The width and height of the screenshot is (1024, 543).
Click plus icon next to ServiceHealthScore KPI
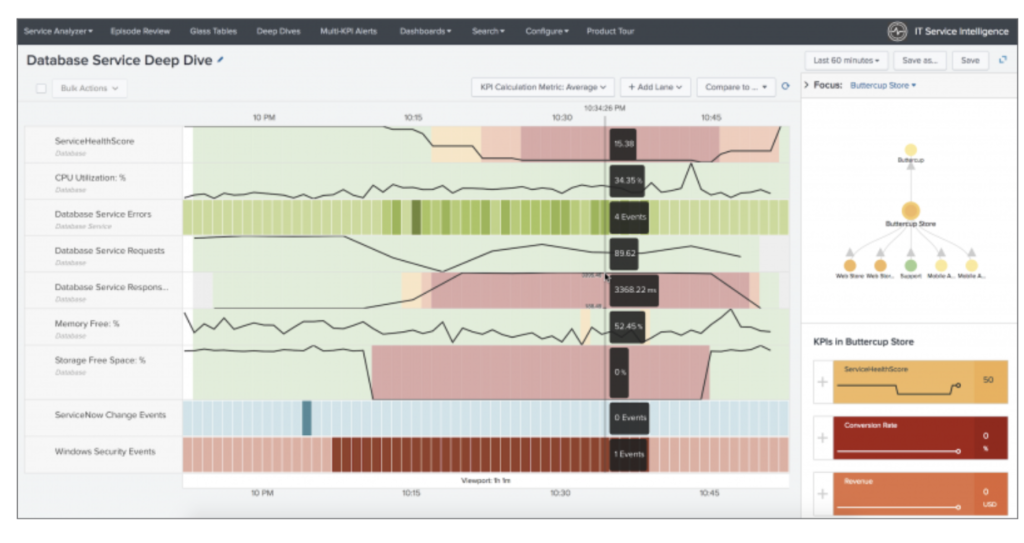click(823, 382)
